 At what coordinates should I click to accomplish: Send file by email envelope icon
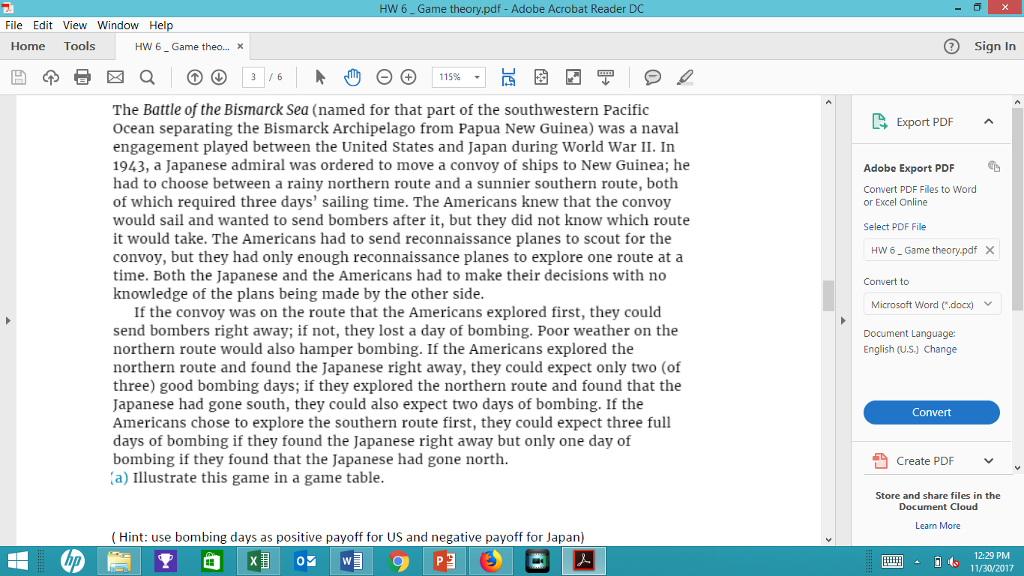coord(115,77)
